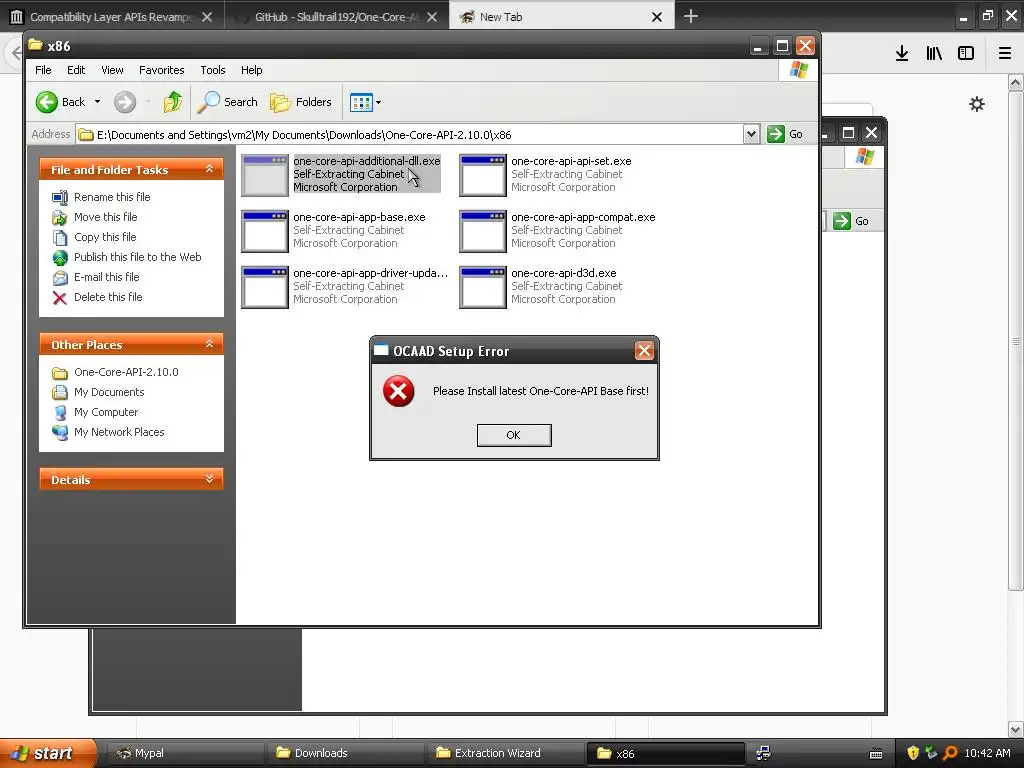Open a new browser tab with plus
The height and width of the screenshot is (768, 1024).
[x=690, y=16]
